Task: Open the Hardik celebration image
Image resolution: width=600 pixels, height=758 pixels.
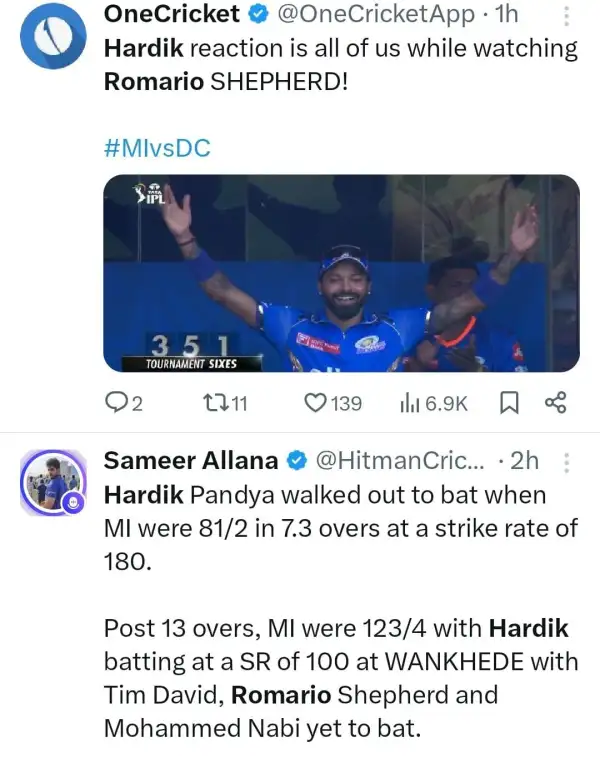Action: [x=341, y=273]
